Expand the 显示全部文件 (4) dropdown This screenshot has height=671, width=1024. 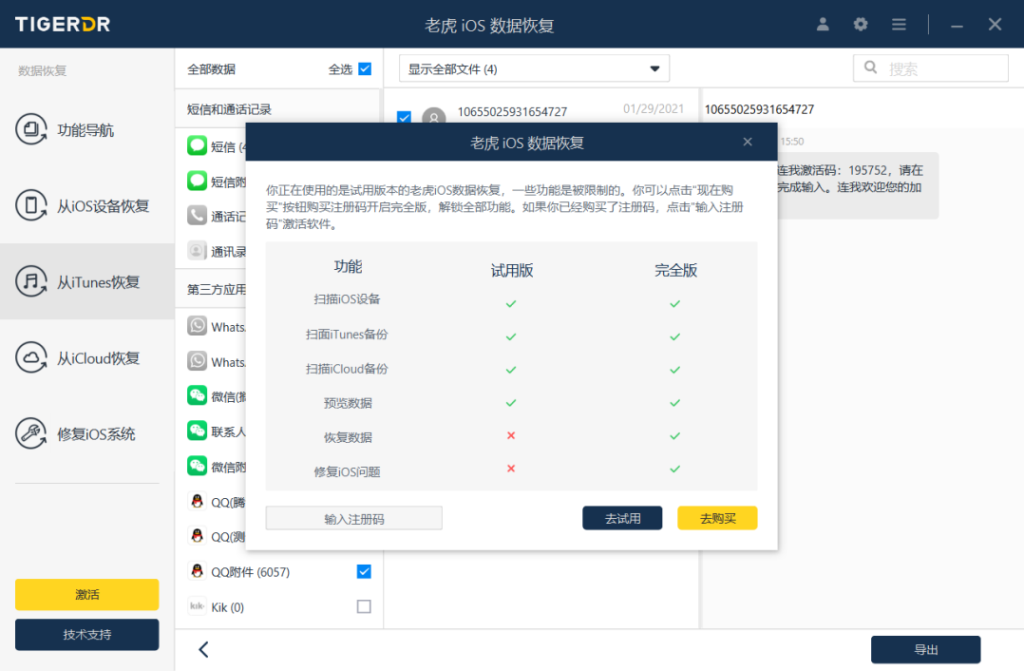(x=534, y=69)
